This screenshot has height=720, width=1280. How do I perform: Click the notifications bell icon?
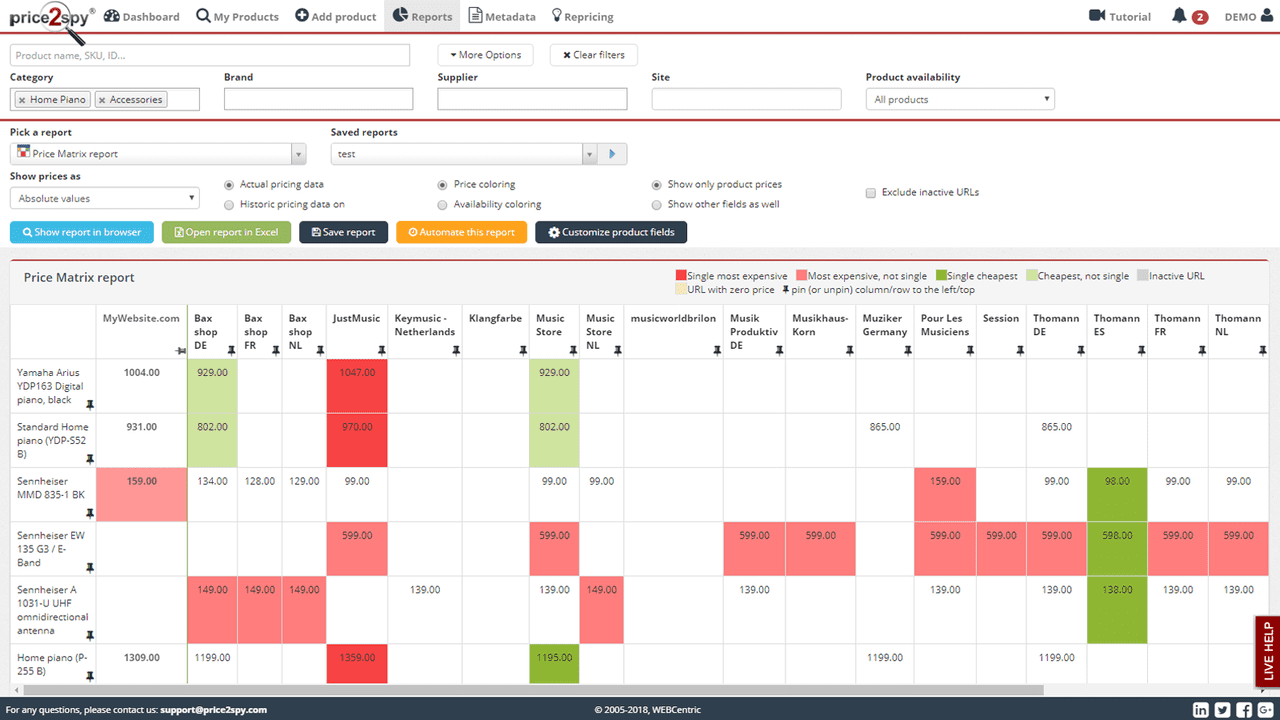click(x=1179, y=16)
